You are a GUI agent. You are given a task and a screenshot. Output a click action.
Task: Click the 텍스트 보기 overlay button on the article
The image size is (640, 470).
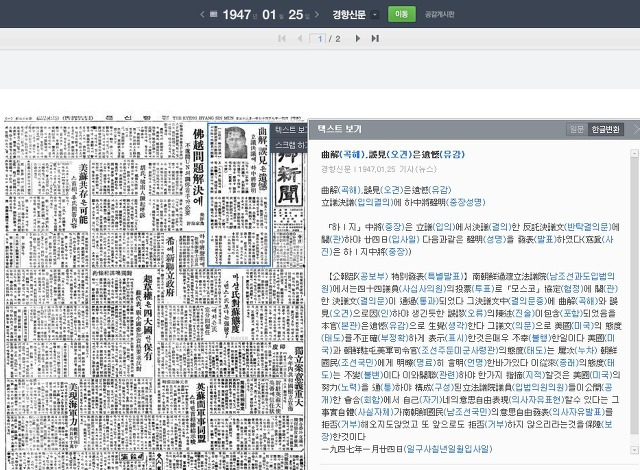(x=290, y=130)
